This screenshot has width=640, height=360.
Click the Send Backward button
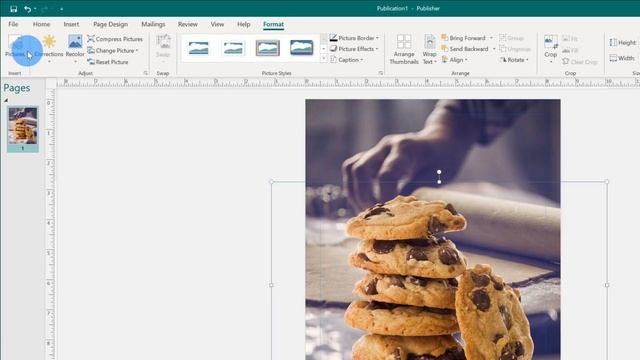[465, 49]
